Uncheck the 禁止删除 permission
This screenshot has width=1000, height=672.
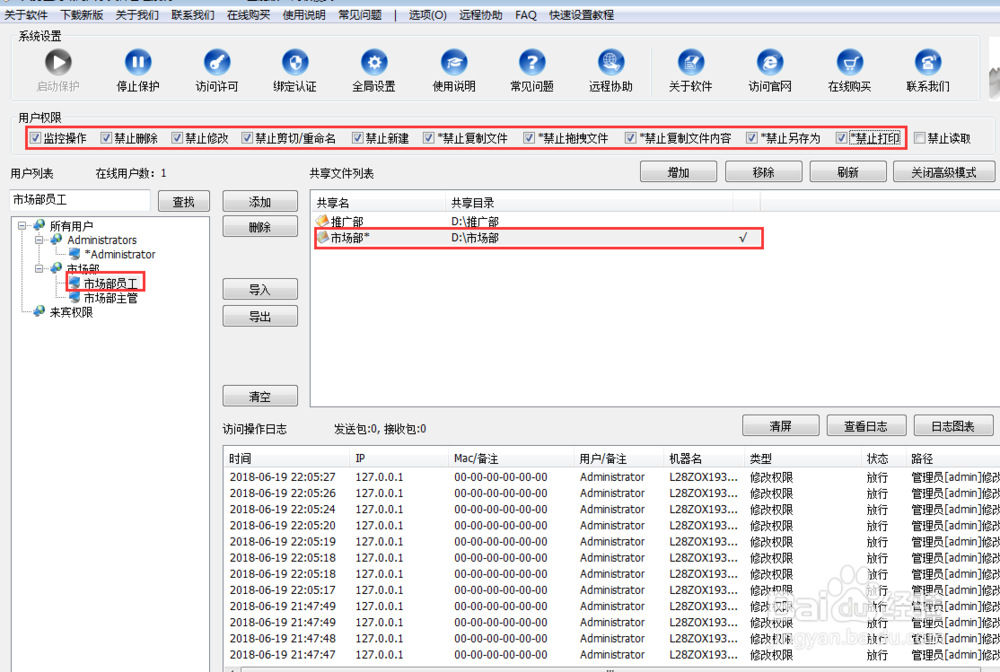click(x=105, y=138)
